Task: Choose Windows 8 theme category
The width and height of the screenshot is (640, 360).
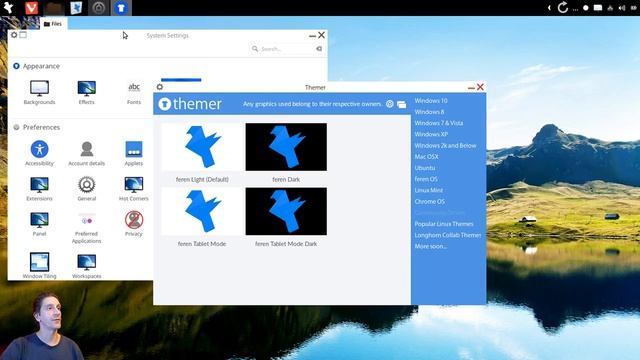Action: click(429, 112)
